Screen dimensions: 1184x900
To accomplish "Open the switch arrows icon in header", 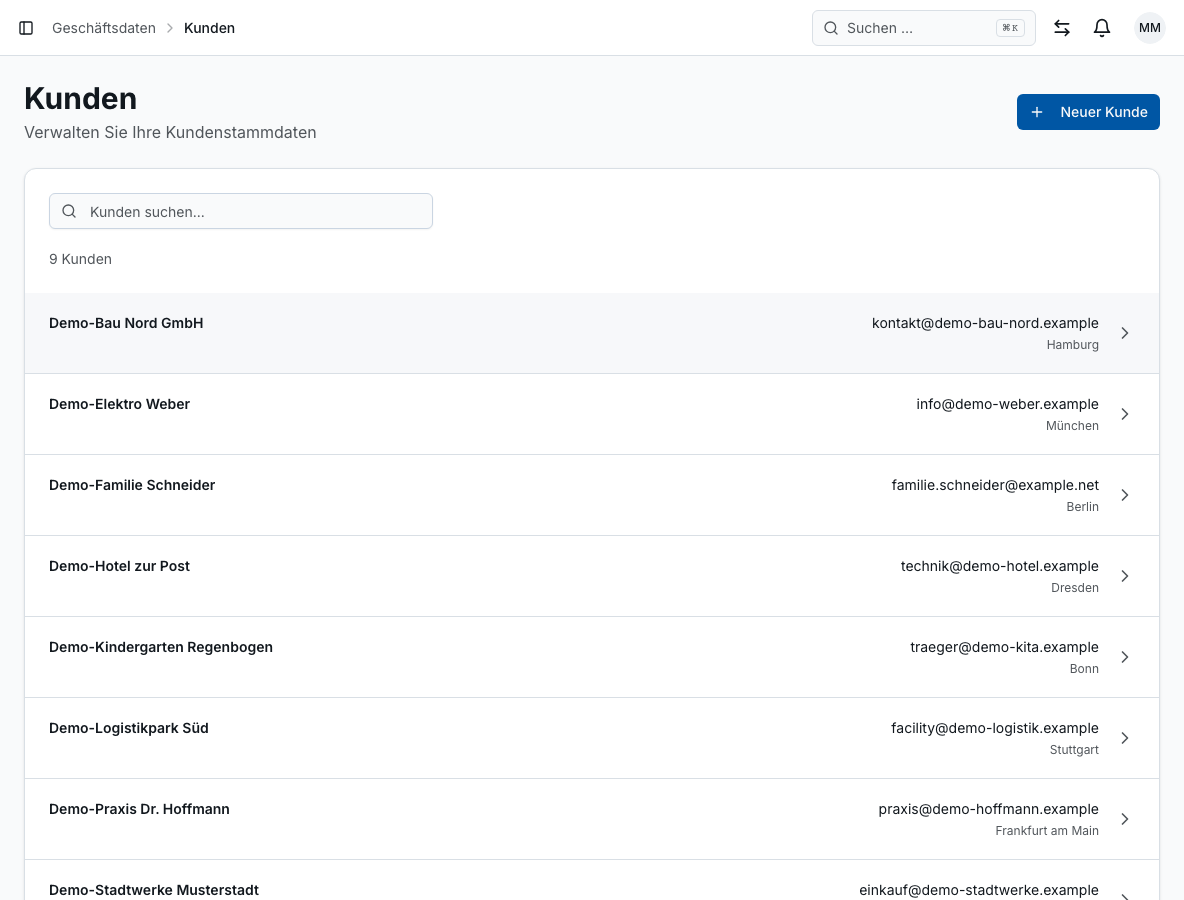I will click(1062, 28).
